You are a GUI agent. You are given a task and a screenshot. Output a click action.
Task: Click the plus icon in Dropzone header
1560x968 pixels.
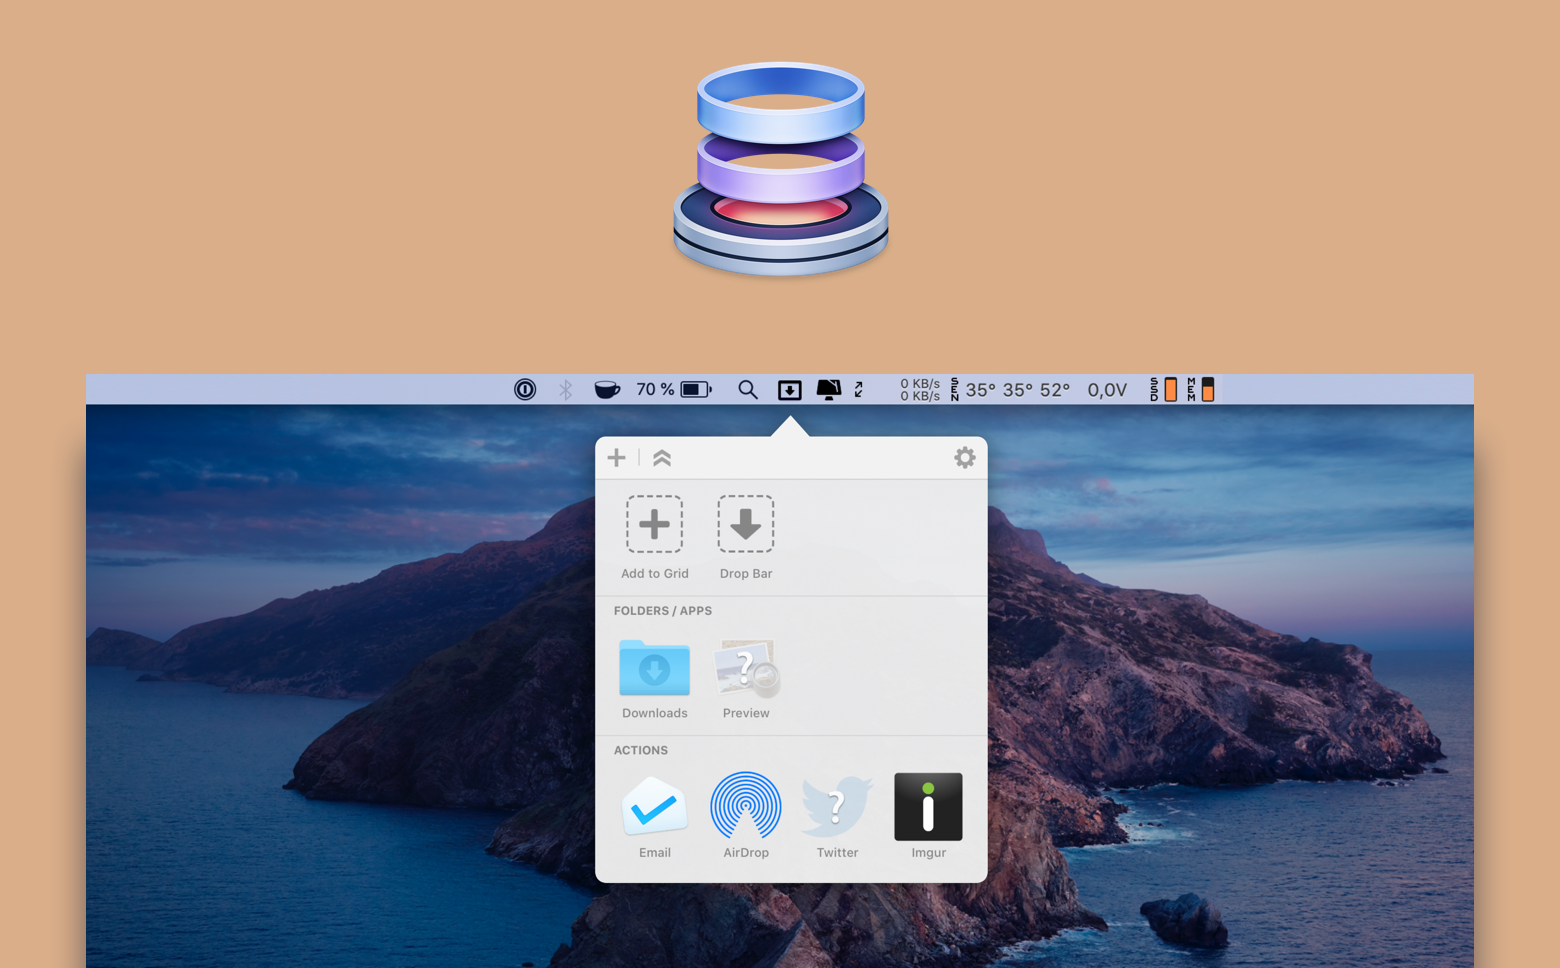pos(616,458)
